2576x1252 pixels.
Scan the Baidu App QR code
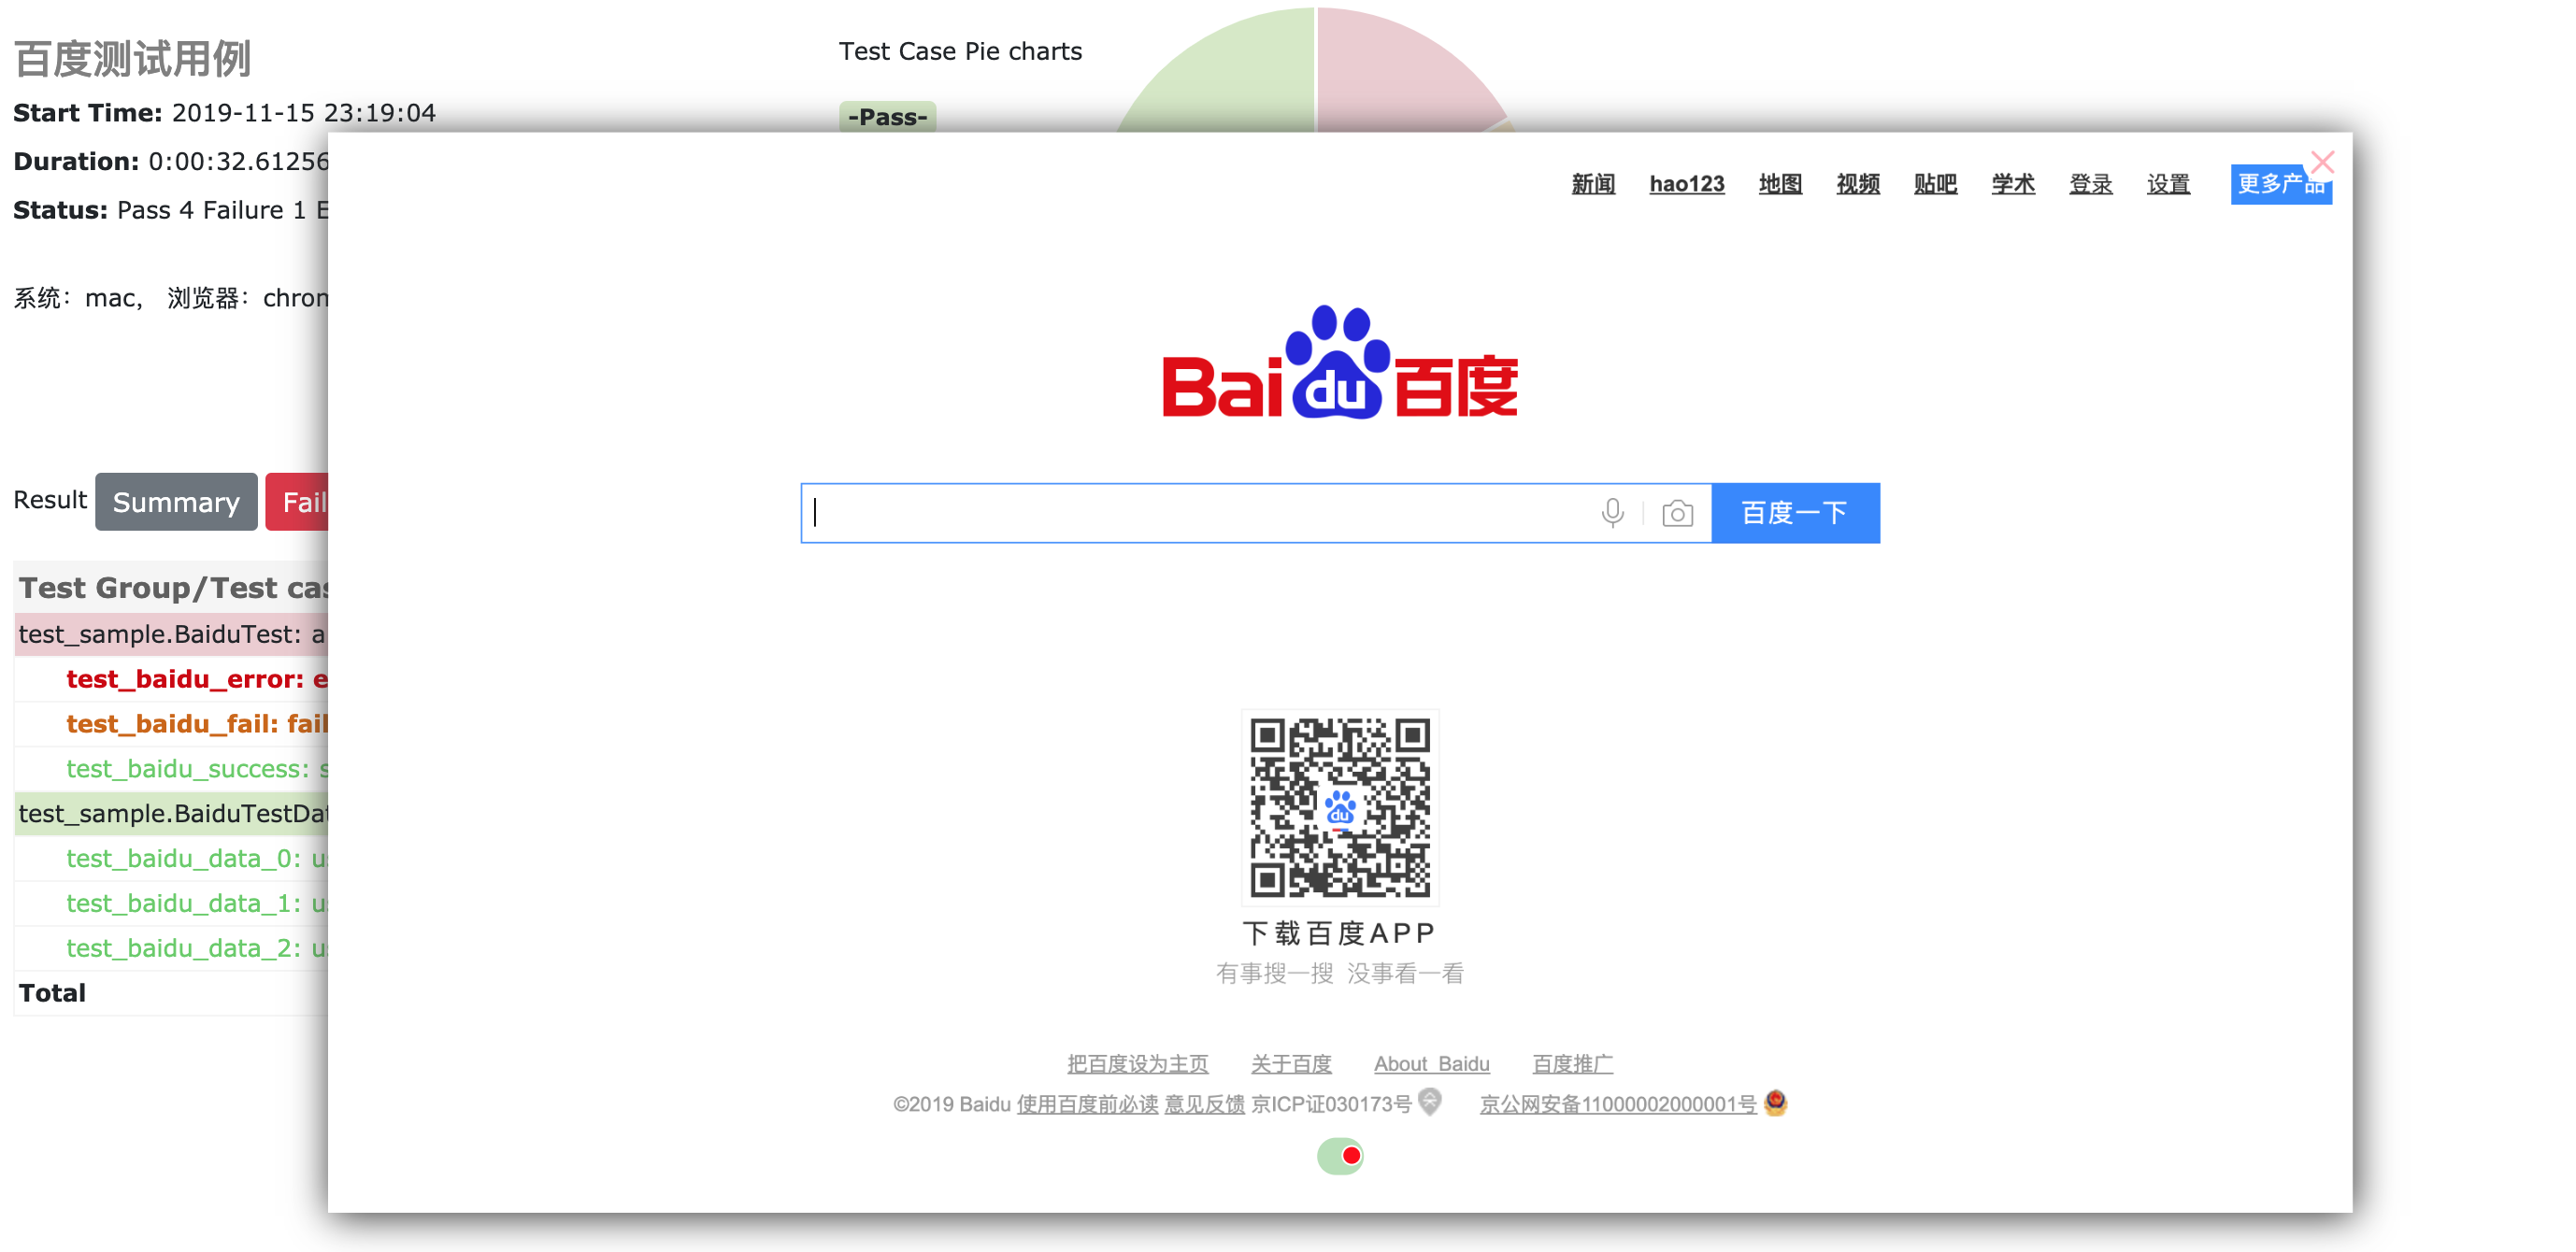click(1338, 808)
